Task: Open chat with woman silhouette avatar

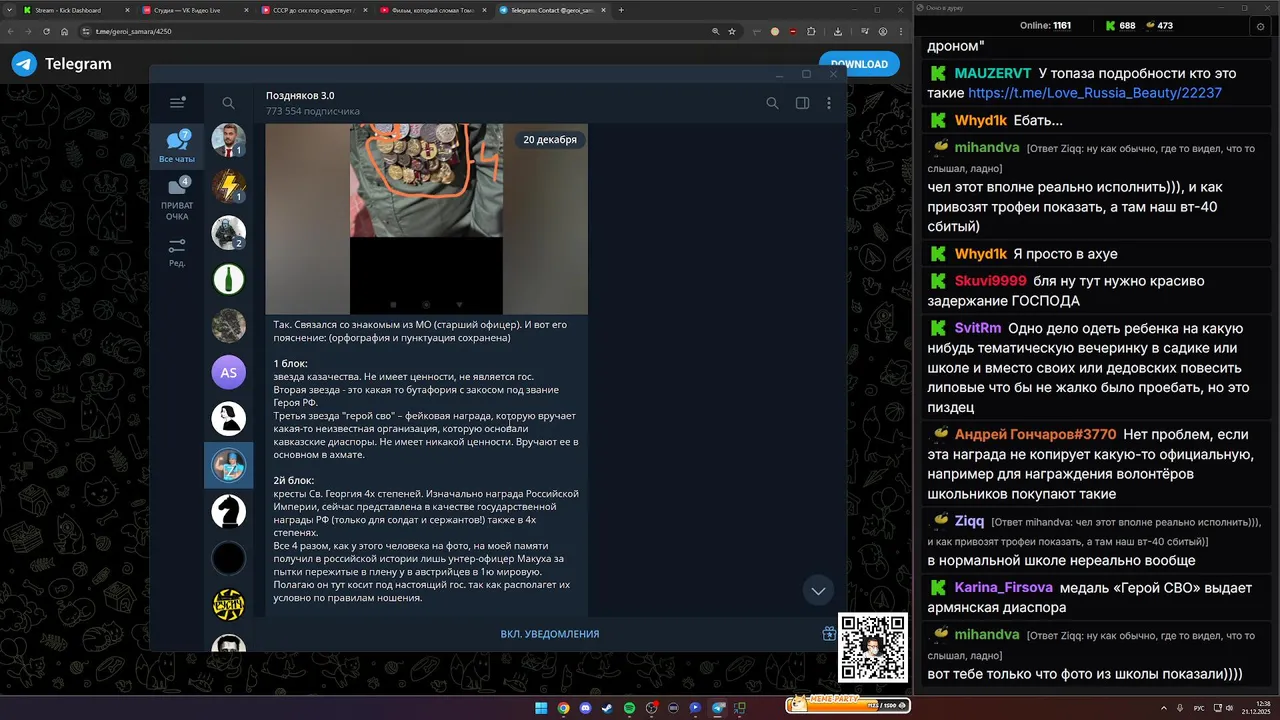Action: [229, 418]
